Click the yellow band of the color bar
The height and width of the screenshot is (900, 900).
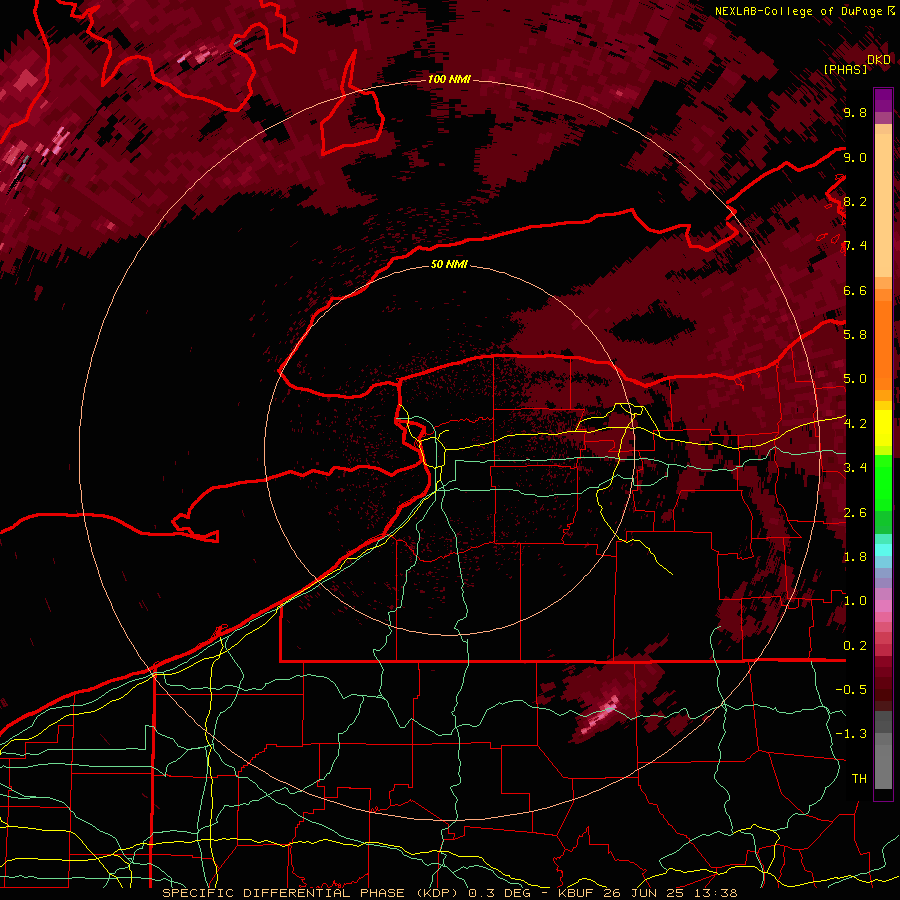[883, 428]
